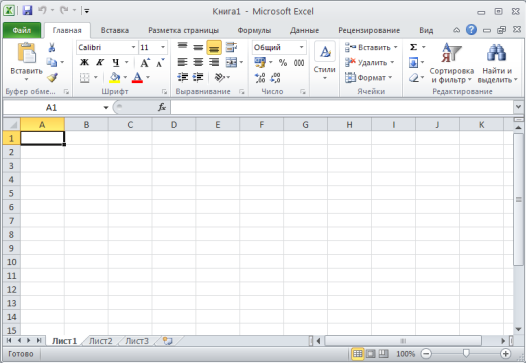Image resolution: width=527 pixels, height=364 pixels.
Task: Open the Файл tab
Action: point(22,30)
